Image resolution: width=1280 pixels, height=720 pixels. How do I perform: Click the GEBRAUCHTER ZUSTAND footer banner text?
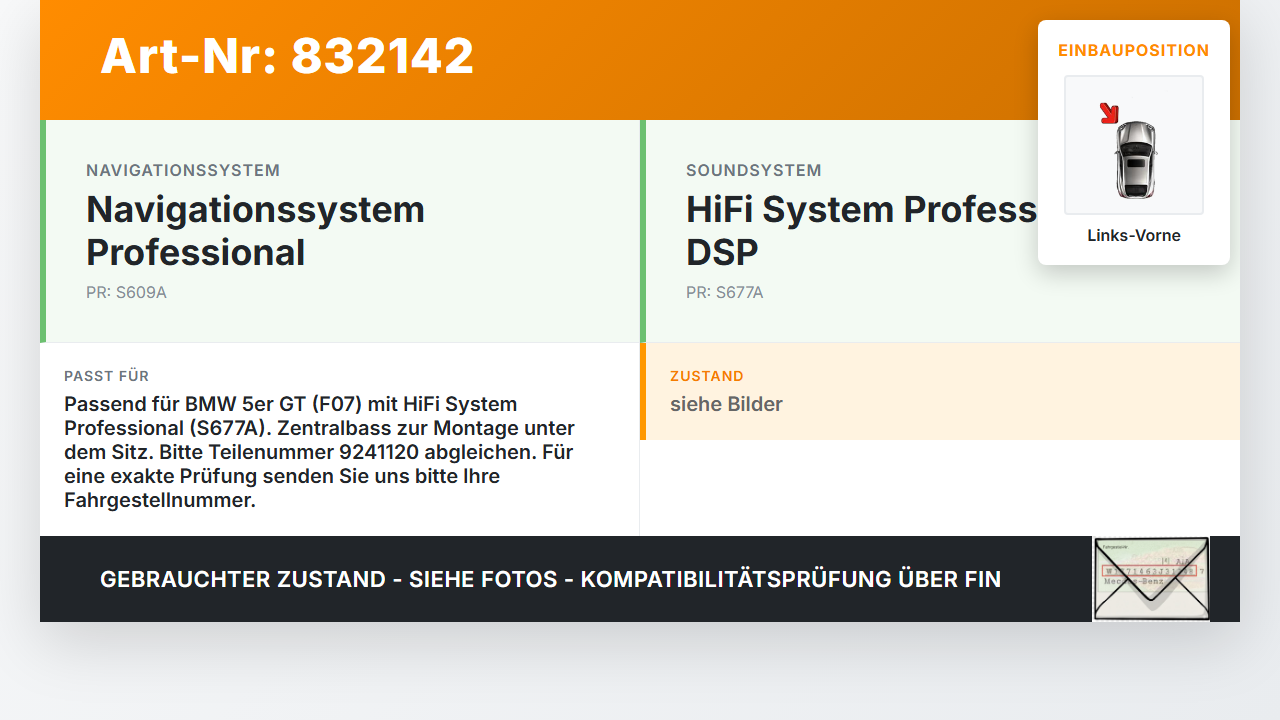[550, 579]
